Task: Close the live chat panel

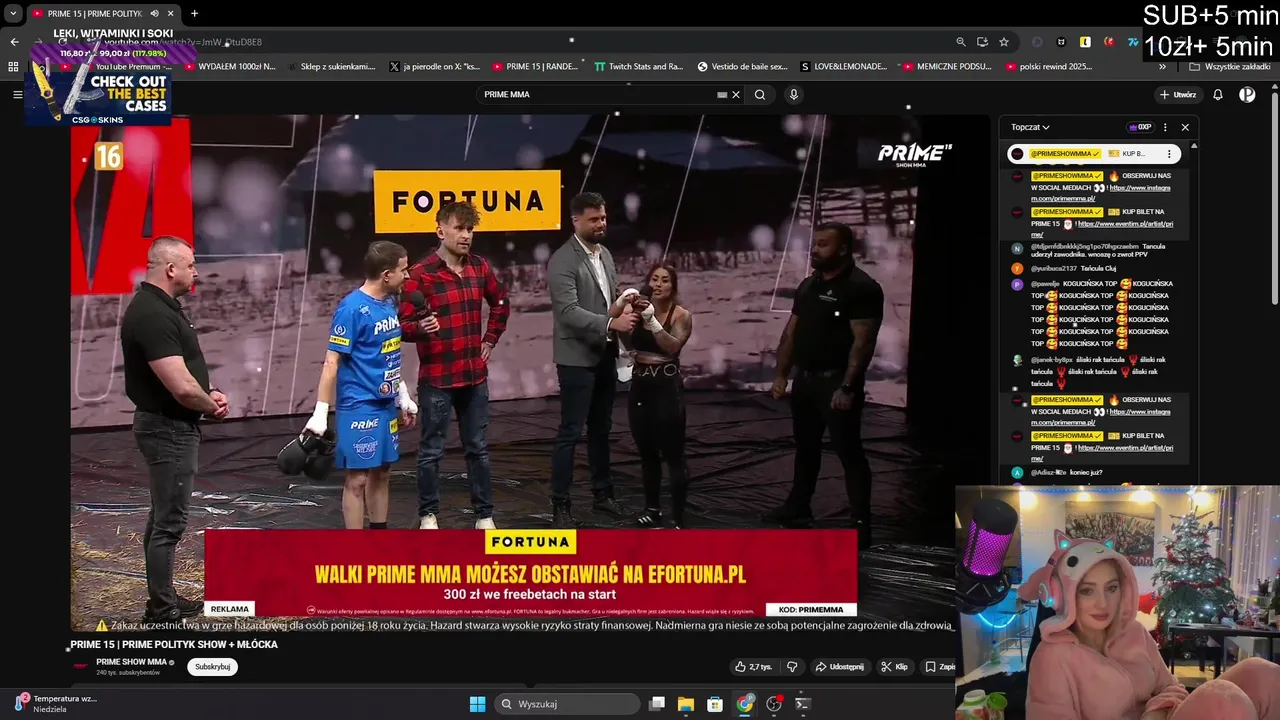Action: pos(1185,127)
